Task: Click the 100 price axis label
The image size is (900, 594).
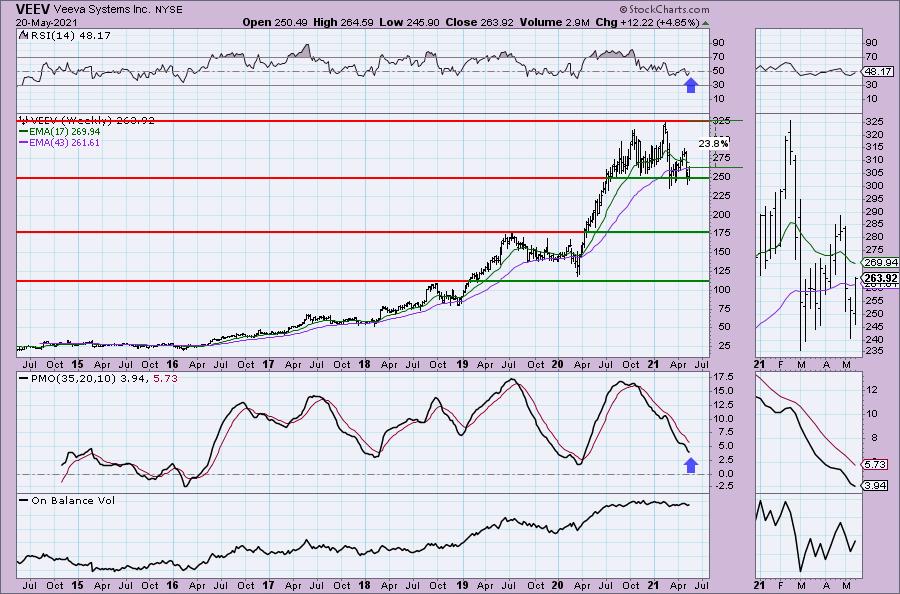Action: [x=721, y=290]
